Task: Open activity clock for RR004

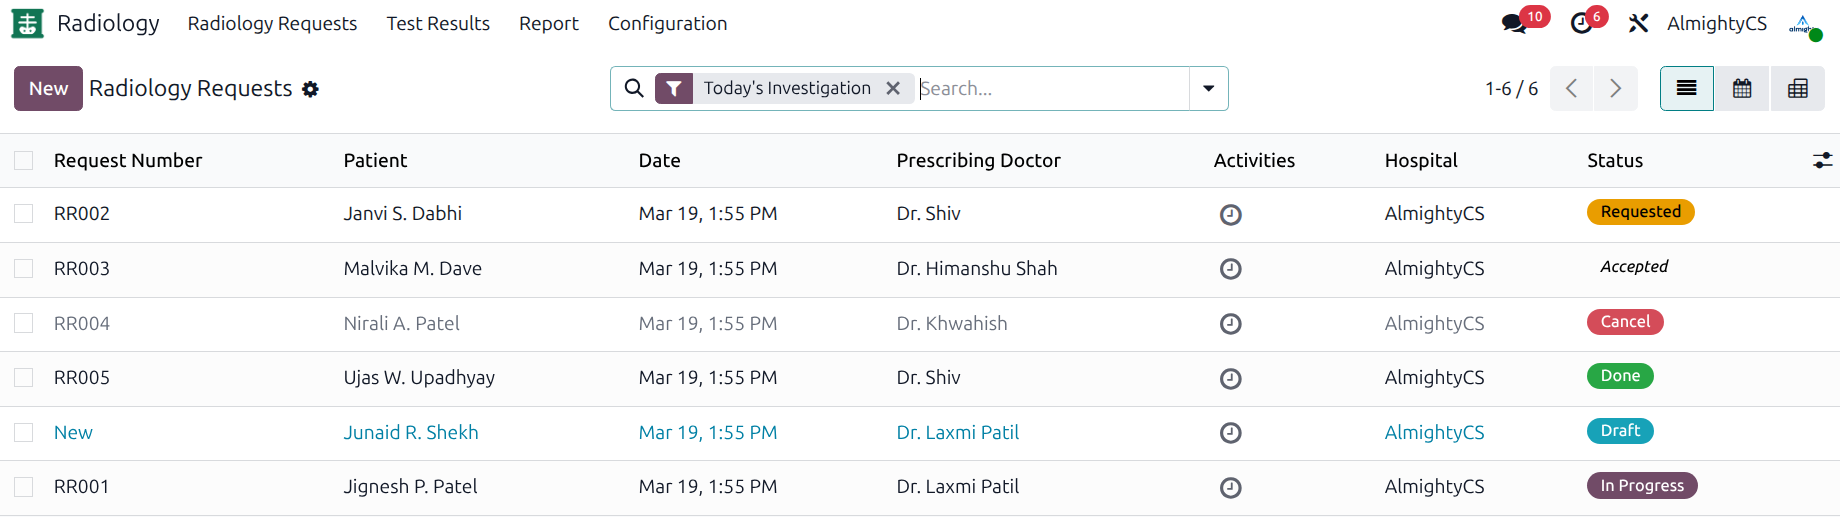Action: coord(1231,324)
